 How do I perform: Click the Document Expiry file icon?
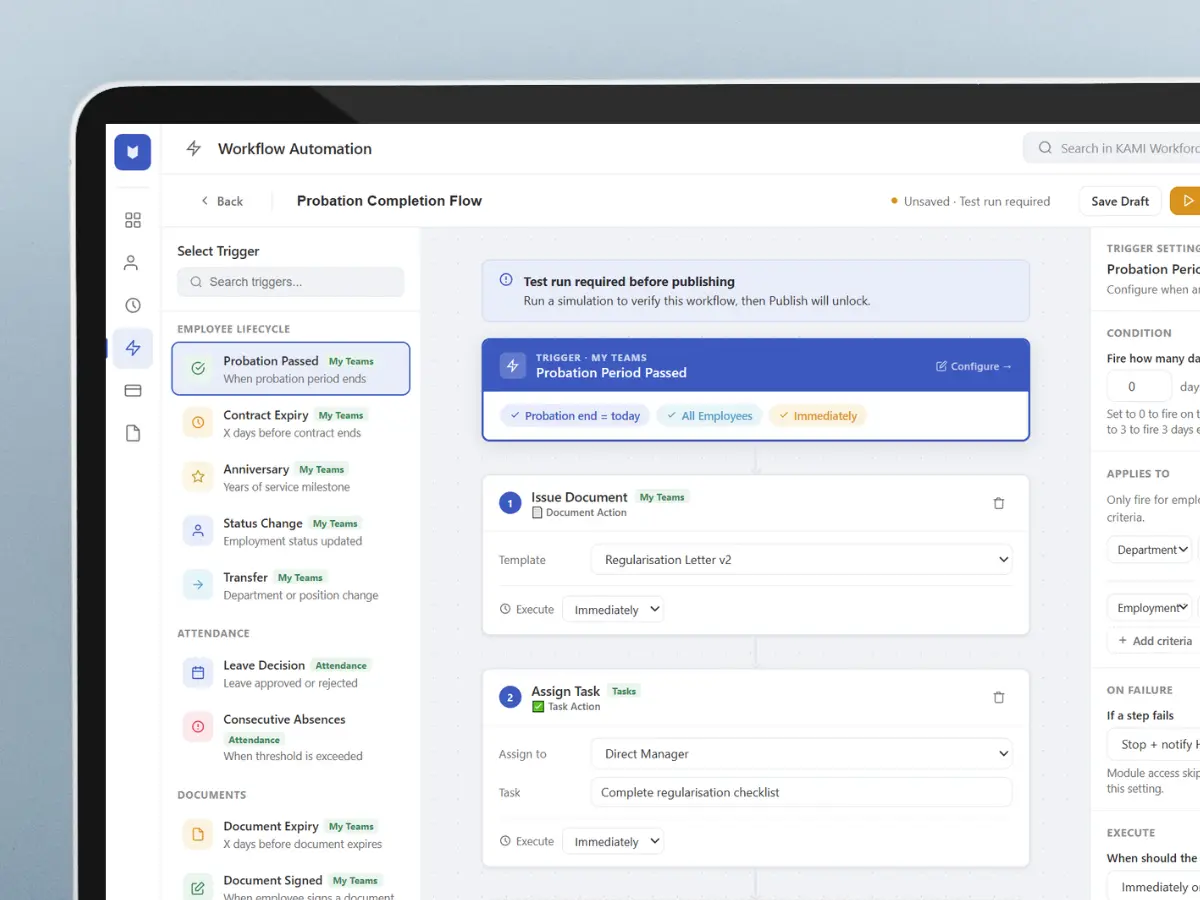click(198, 834)
